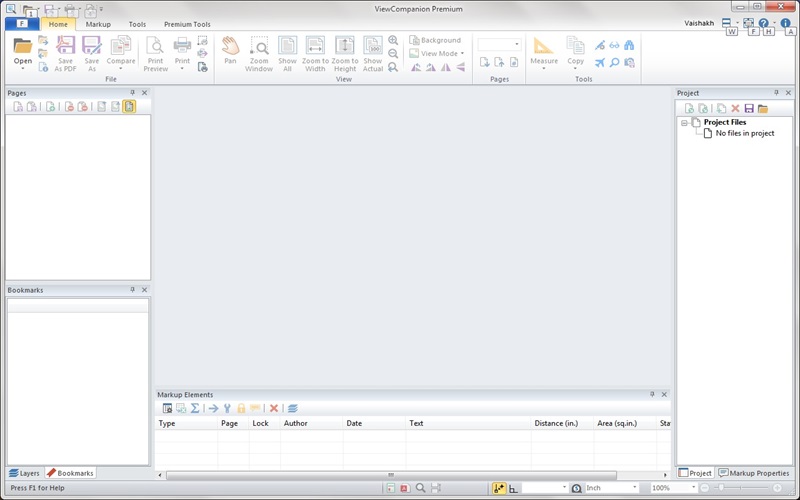Click the blue Help question mark icon
This screenshot has width=800, height=500.
click(763, 23)
